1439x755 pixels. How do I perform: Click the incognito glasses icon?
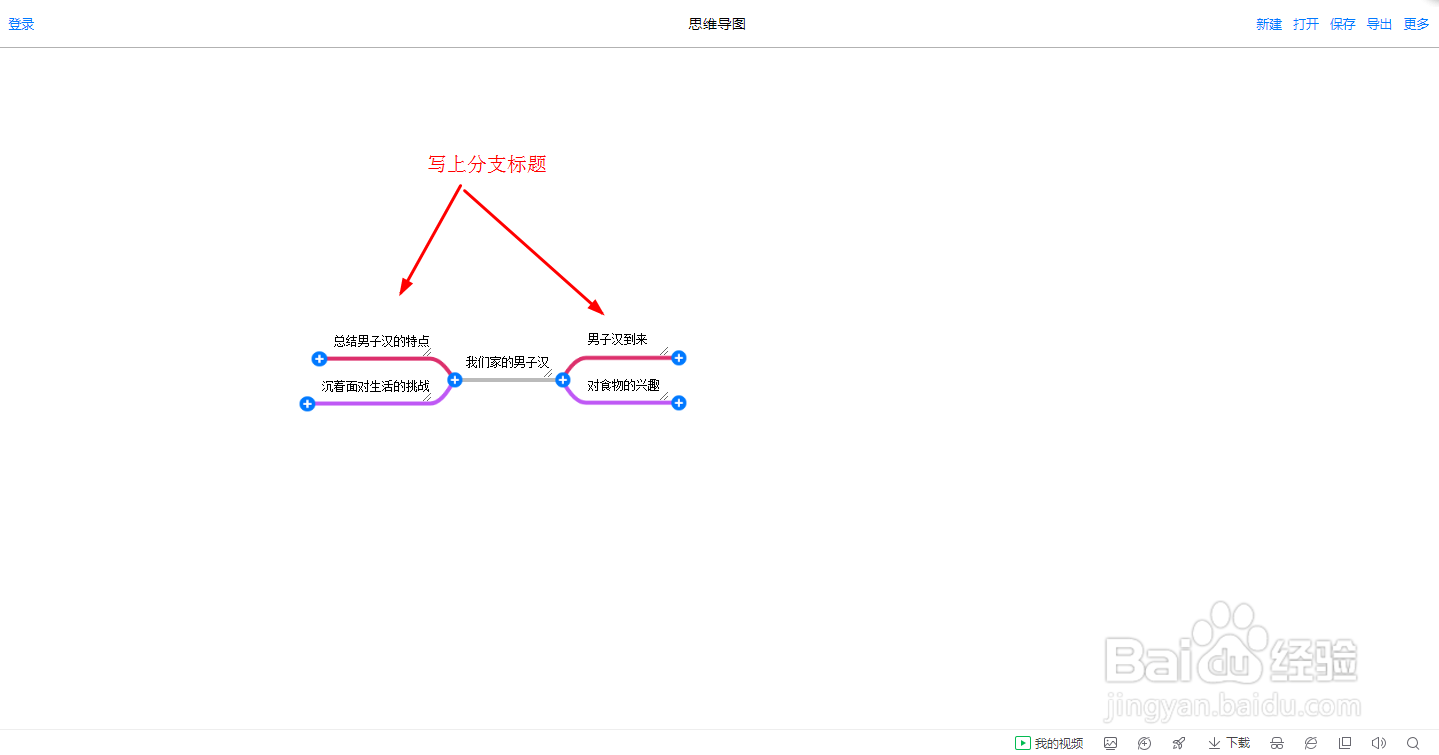1277,743
